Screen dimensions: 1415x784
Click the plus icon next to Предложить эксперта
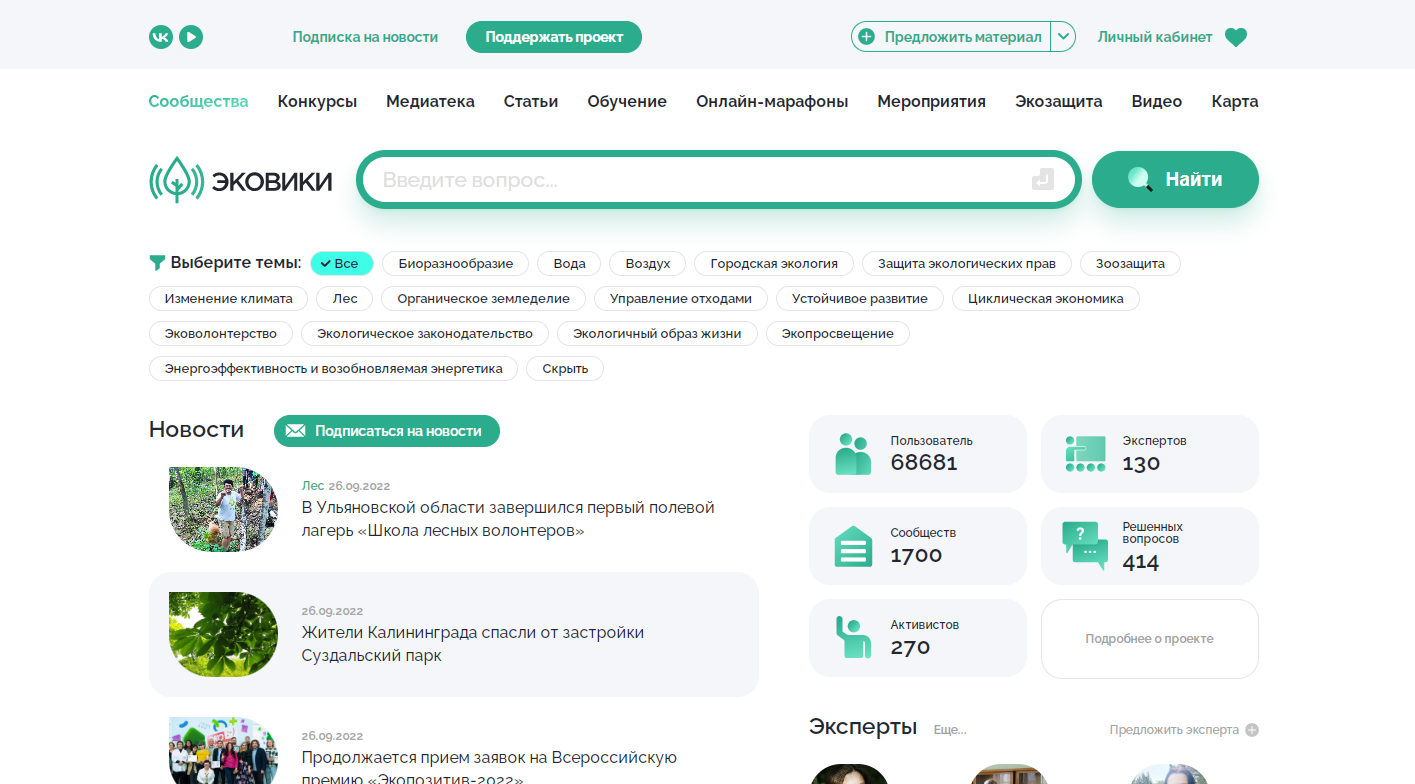point(1252,730)
